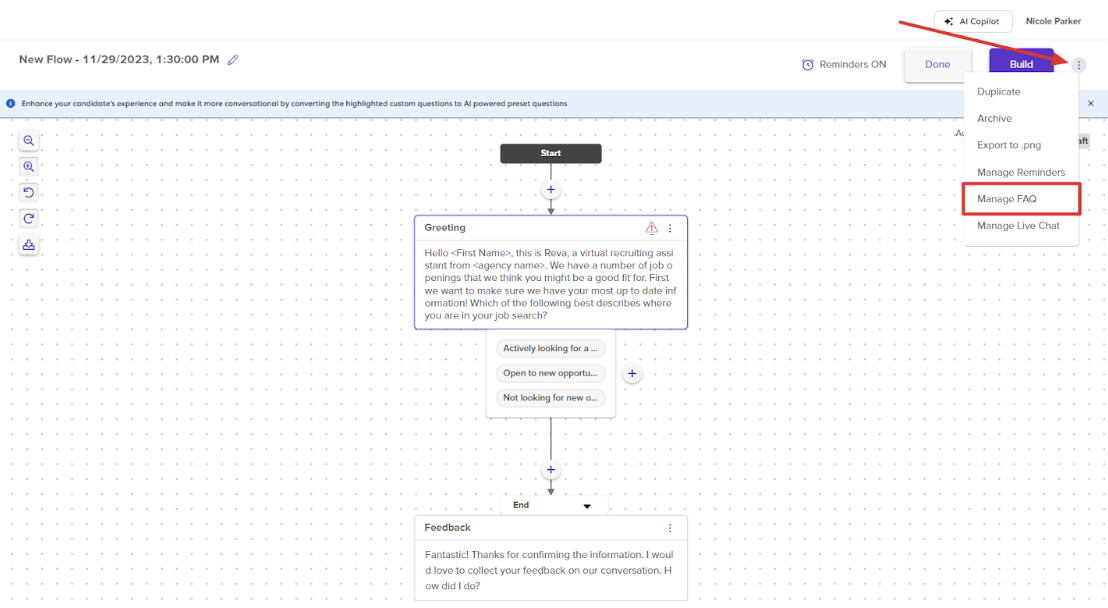Add a step above the End node

tap(551, 469)
